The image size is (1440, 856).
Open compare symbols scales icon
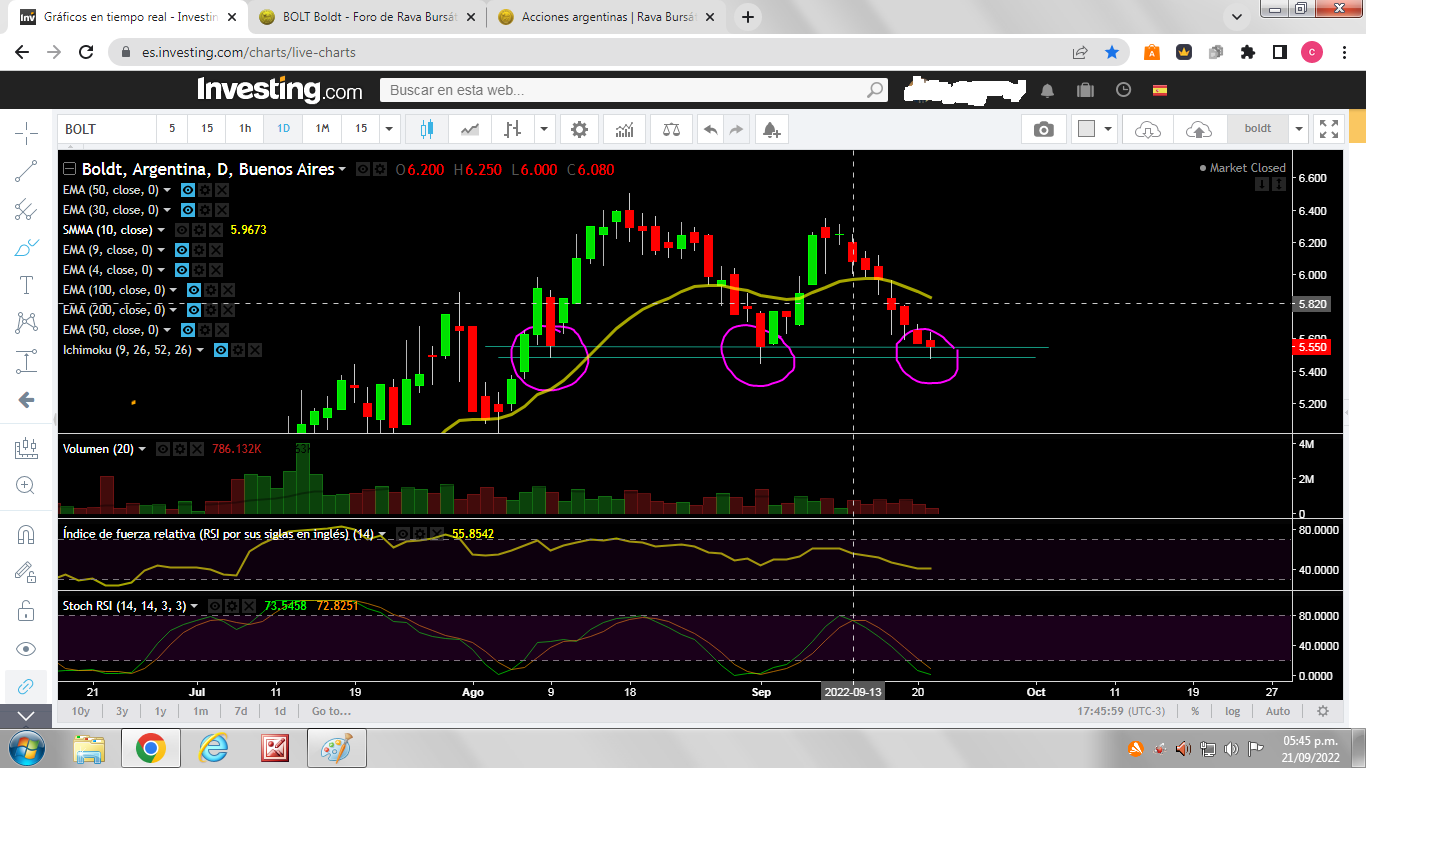[671, 129]
